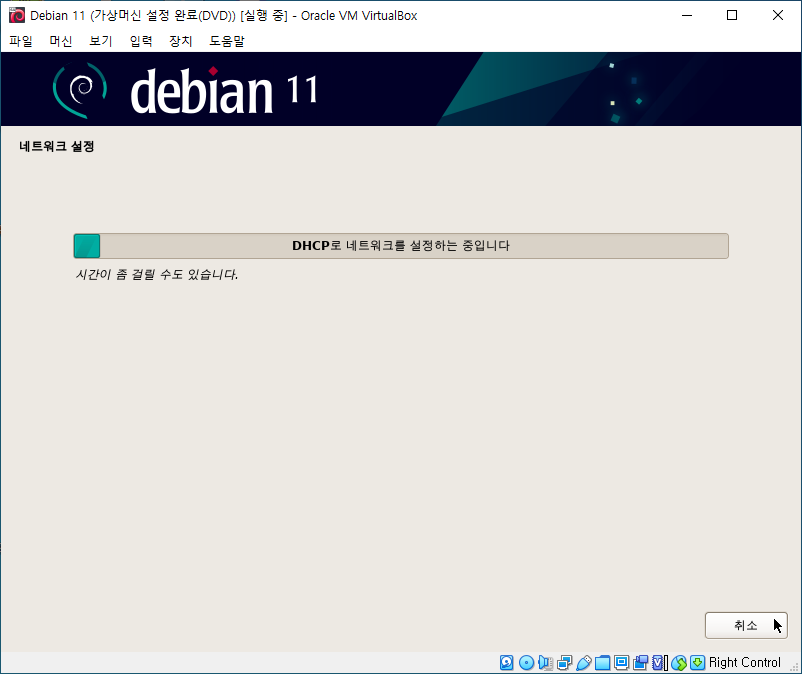Minimize the VirtualBox window
Image resolution: width=802 pixels, height=674 pixels.
coord(687,15)
